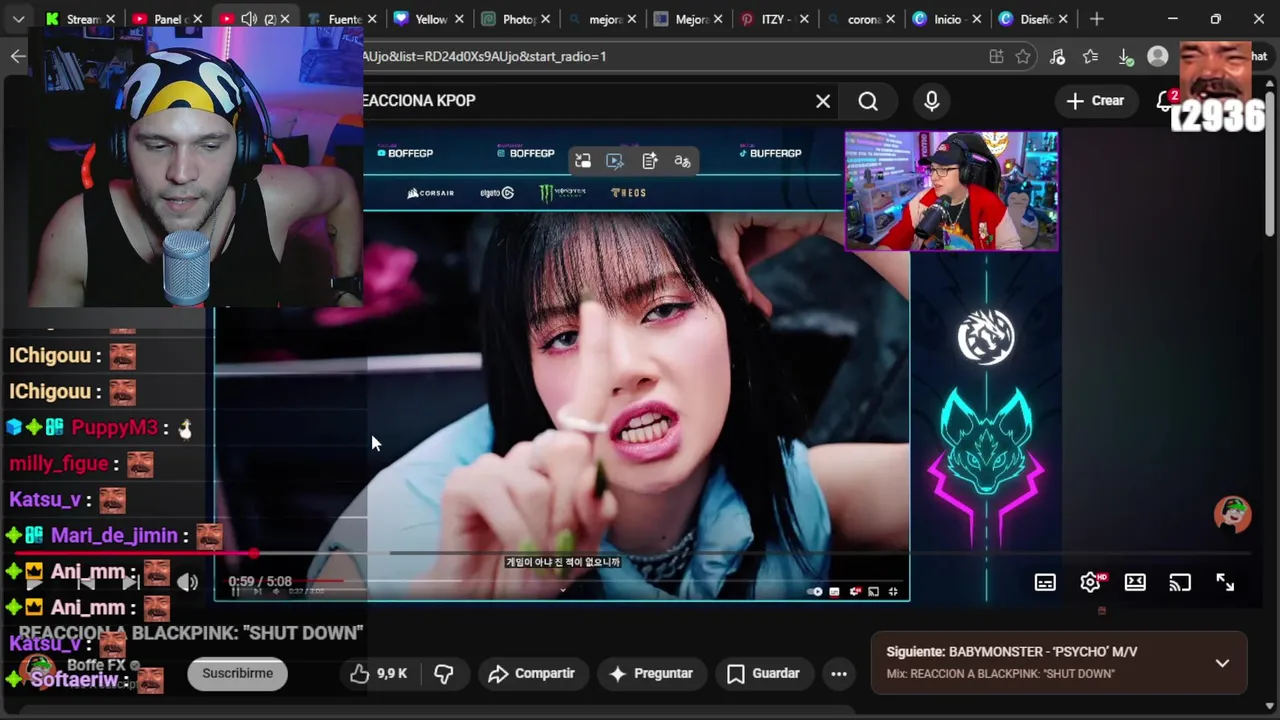The height and width of the screenshot is (720, 1280).
Task: Share the video via Compartir
Action: [x=531, y=674]
